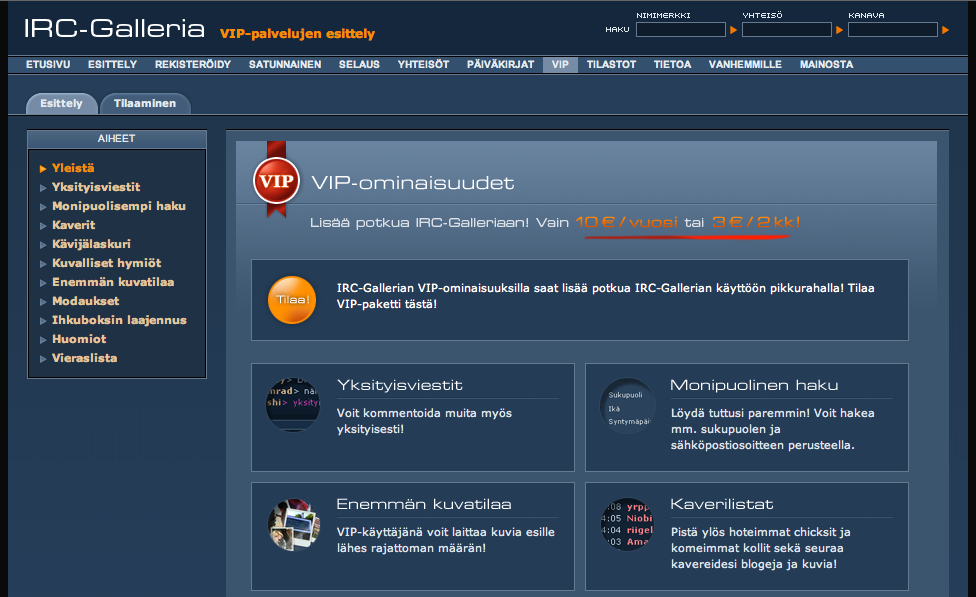Focus the Kanava search input
This screenshot has width=976, height=597.
point(892,30)
